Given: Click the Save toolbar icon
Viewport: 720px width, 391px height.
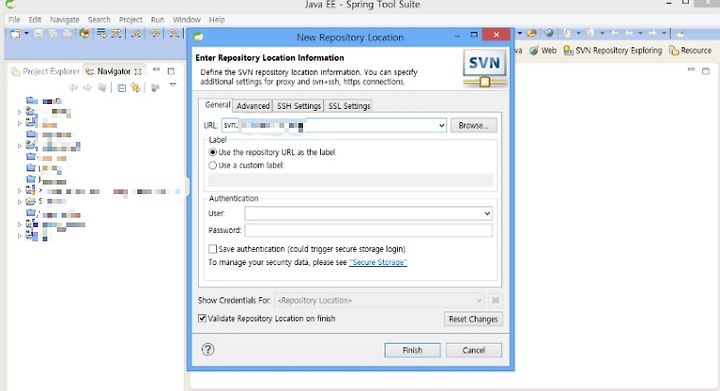Looking at the screenshot, I should coord(39,33).
